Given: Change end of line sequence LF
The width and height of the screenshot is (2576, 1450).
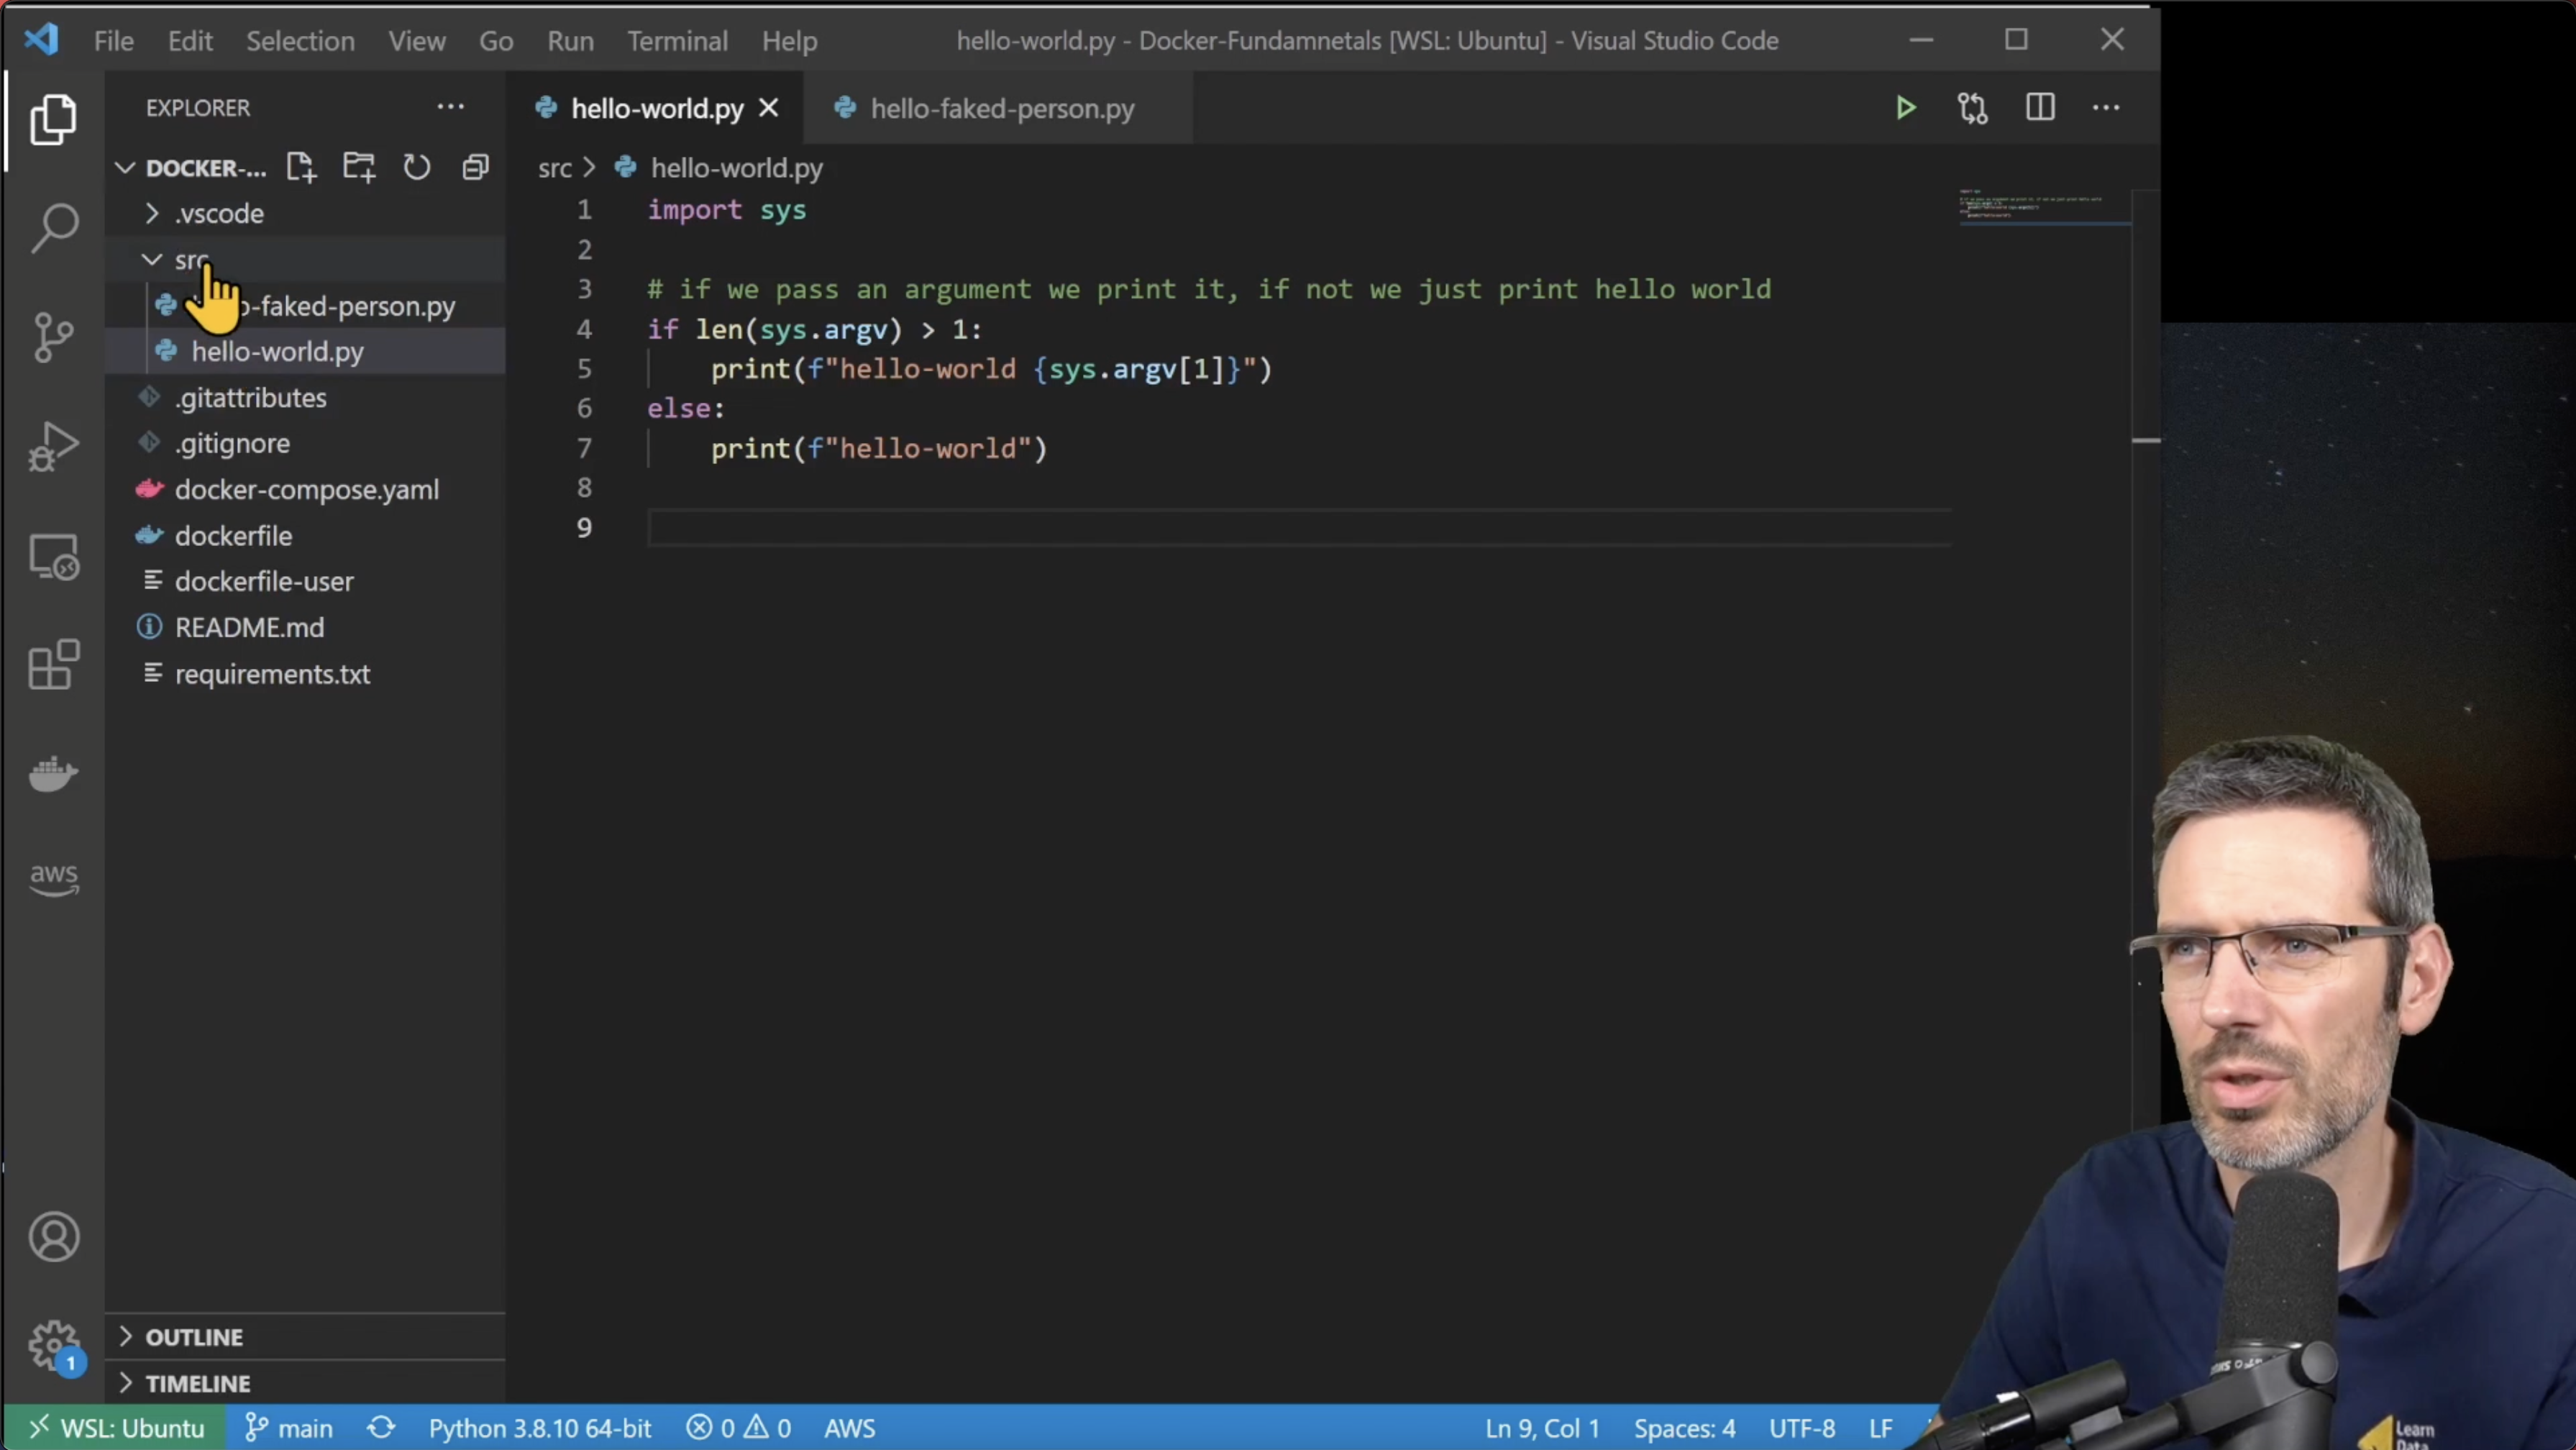Looking at the screenshot, I should (1881, 1428).
